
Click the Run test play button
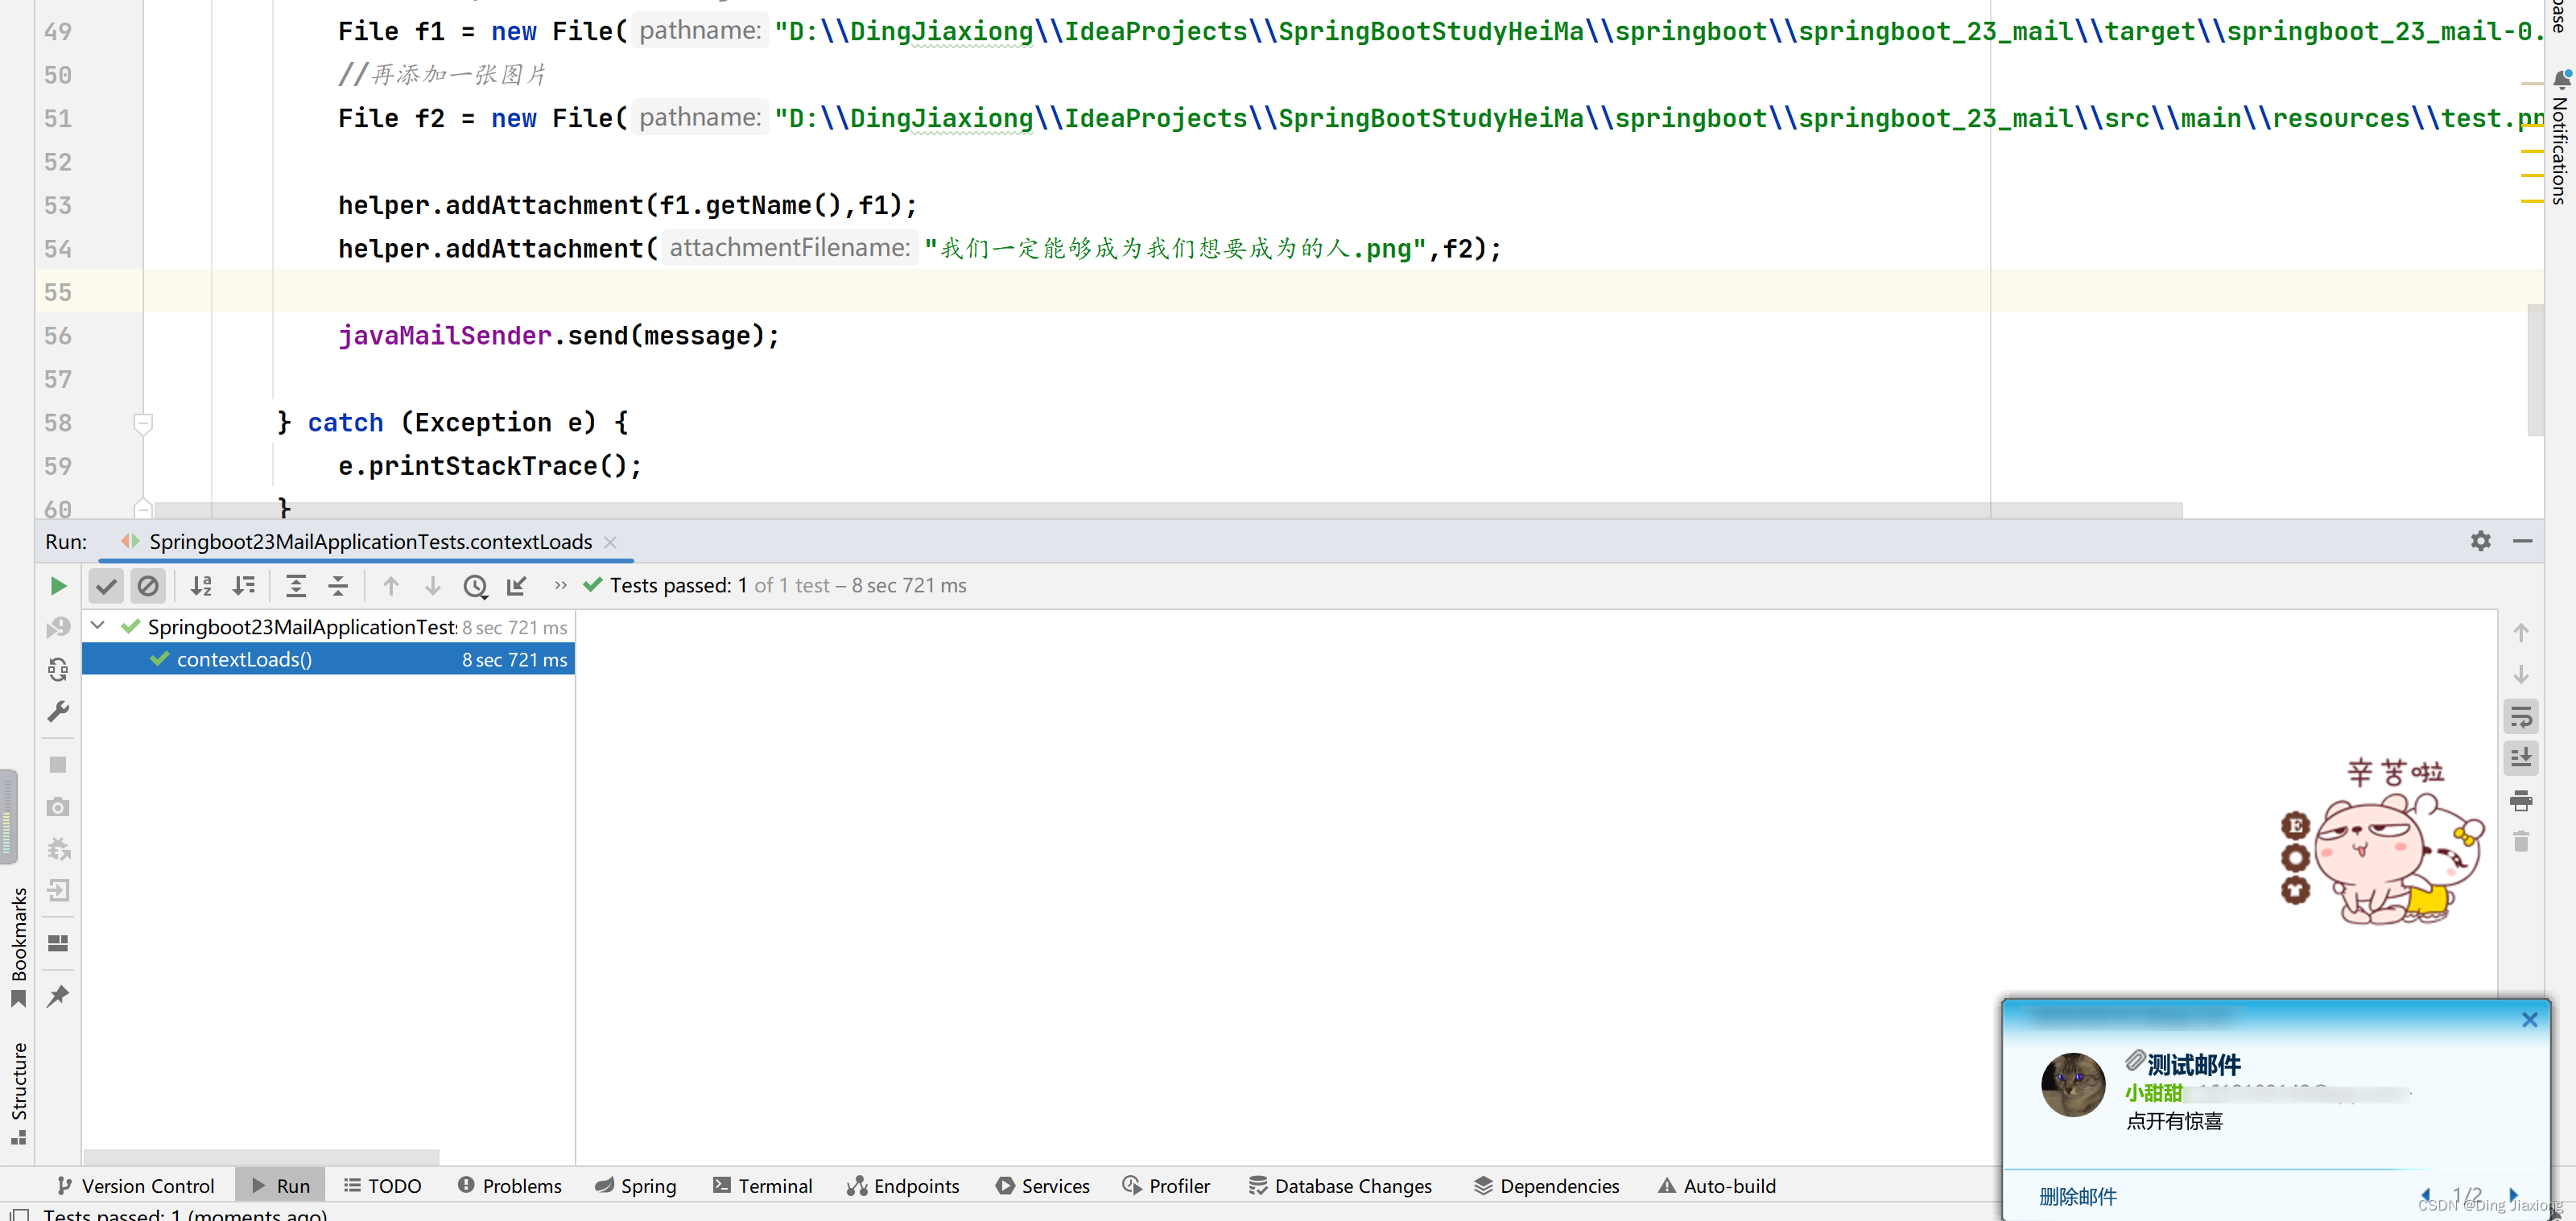[57, 585]
